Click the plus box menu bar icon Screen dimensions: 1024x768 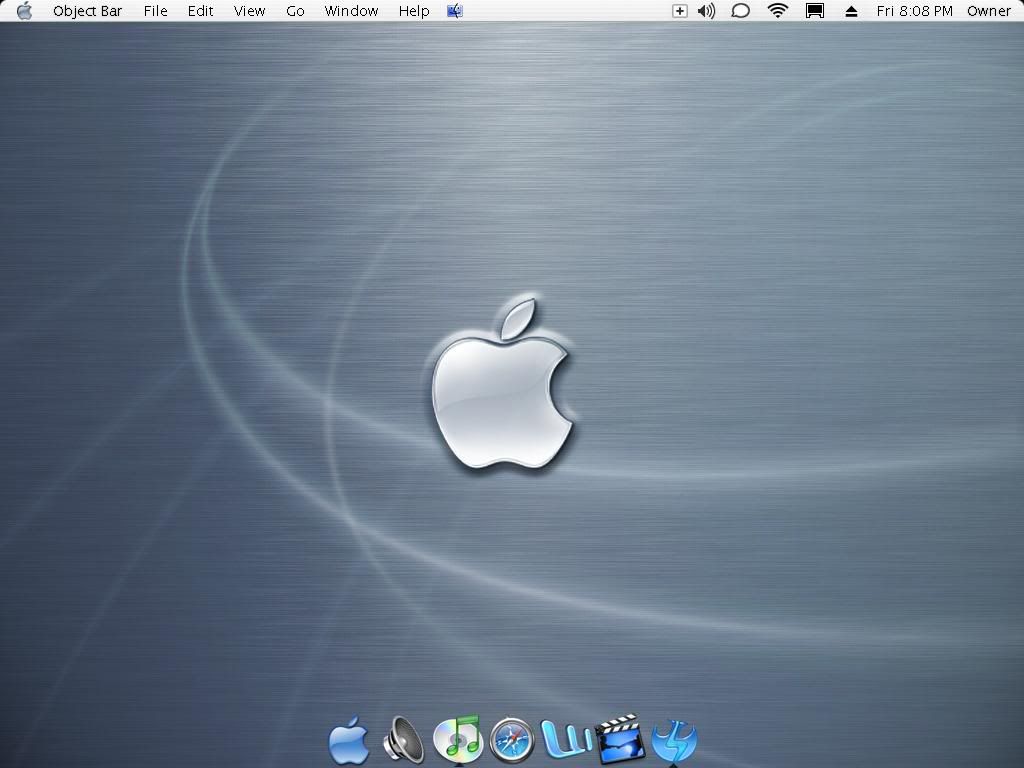(680, 10)
